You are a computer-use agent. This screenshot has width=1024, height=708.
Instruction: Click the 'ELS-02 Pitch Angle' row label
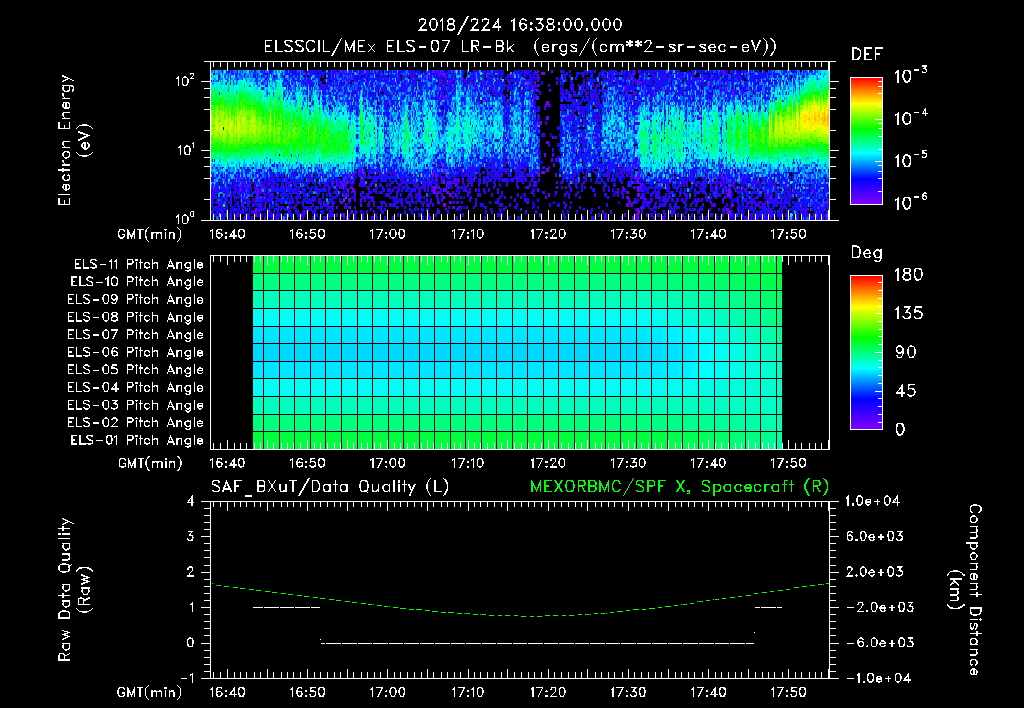coord(136,423)
